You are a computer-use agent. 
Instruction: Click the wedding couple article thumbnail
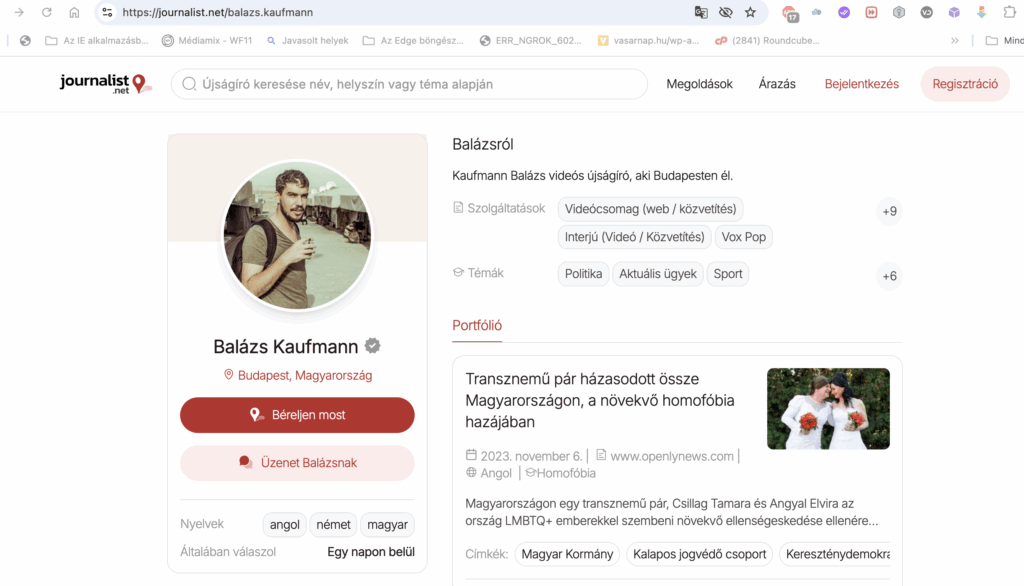(828, 409)
